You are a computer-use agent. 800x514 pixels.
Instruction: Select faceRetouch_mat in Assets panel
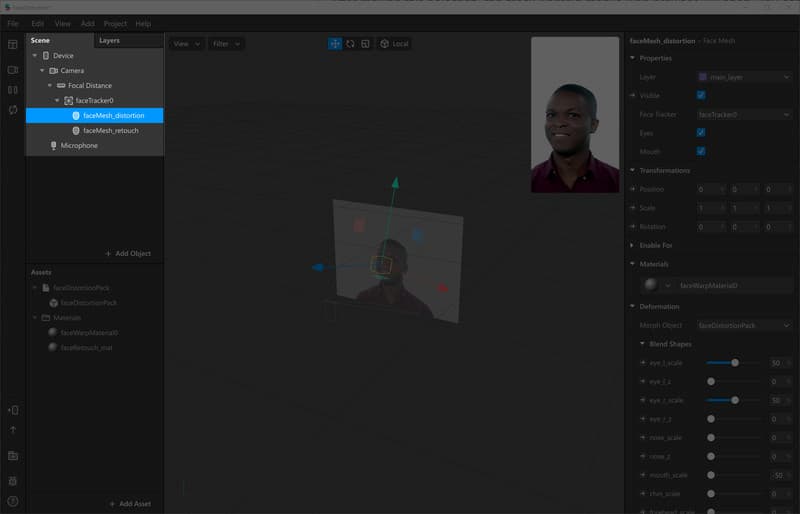click(x=86, y=348)
